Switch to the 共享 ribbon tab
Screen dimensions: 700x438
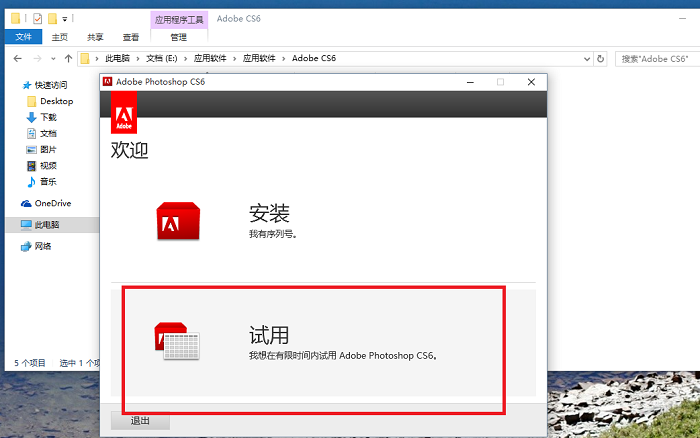[x=95, y=37]
